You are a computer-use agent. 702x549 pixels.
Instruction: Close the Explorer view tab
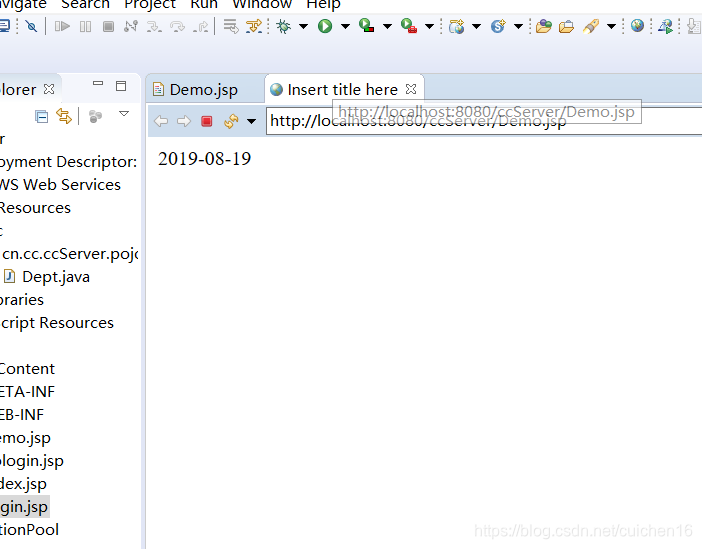[x=49, y=89]
